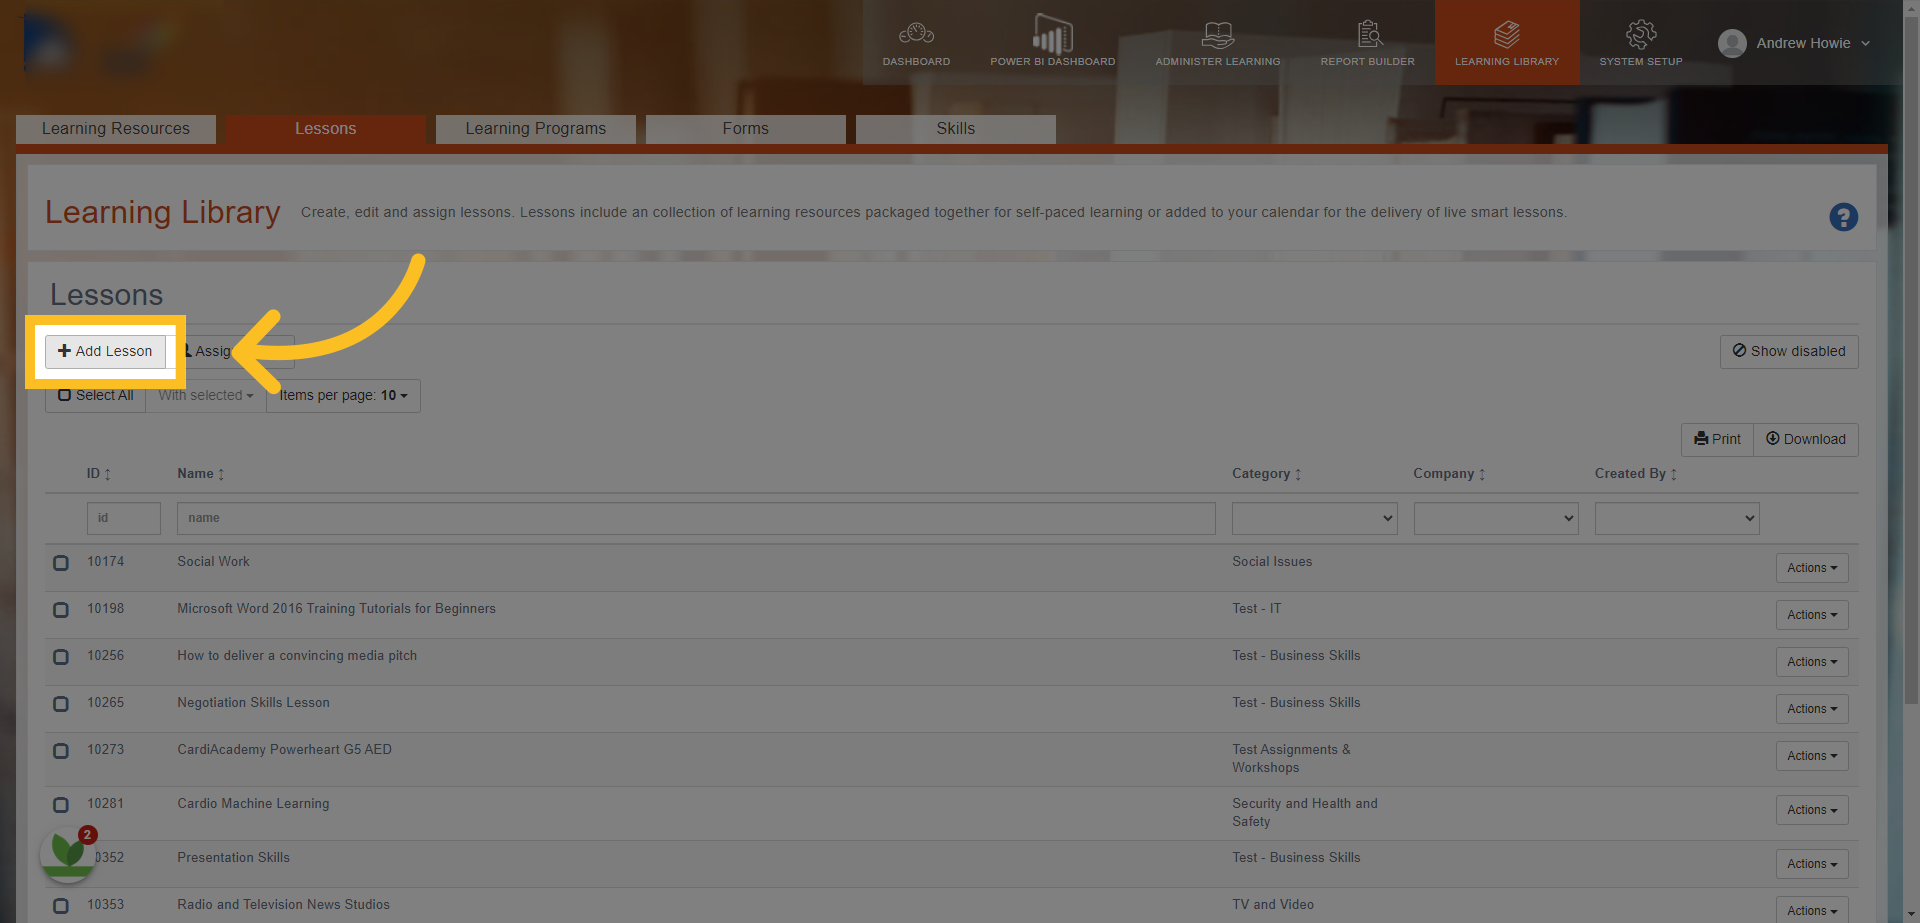This screenshot has width=1920, height=923.
Task: Open the Learning Library stack icon
Action: (1507, 34)
